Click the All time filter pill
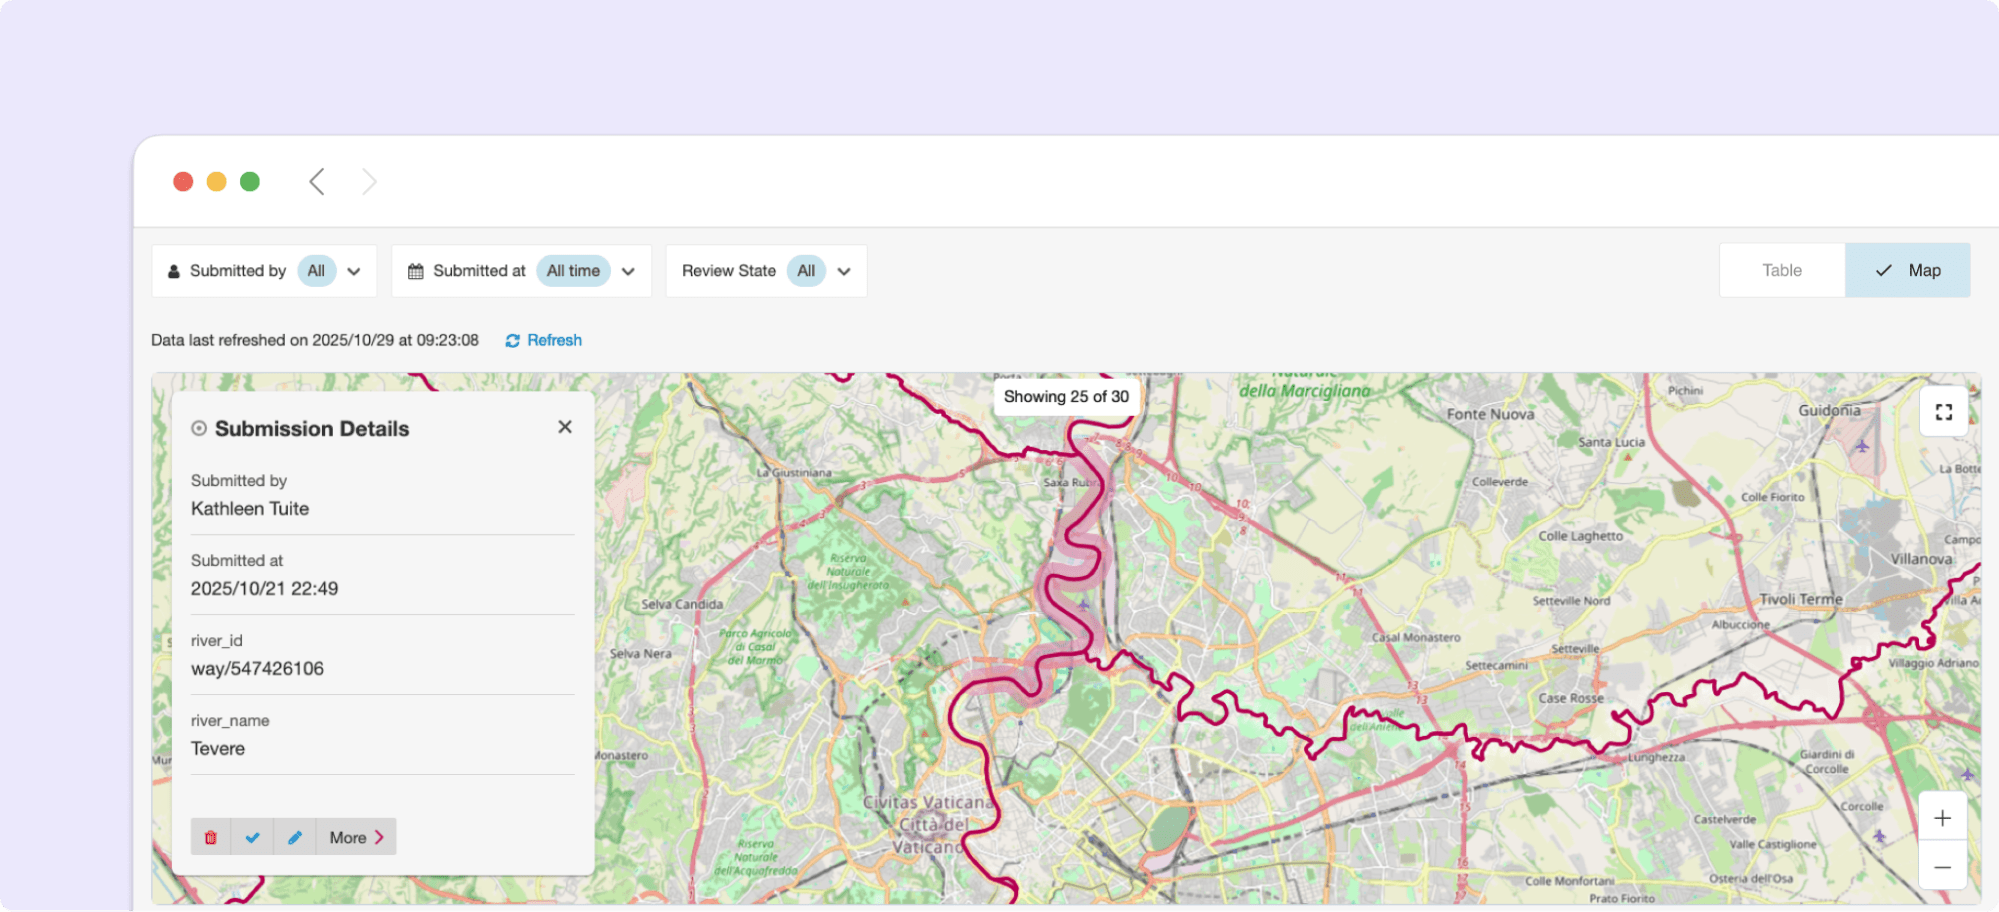 point(573,271)
